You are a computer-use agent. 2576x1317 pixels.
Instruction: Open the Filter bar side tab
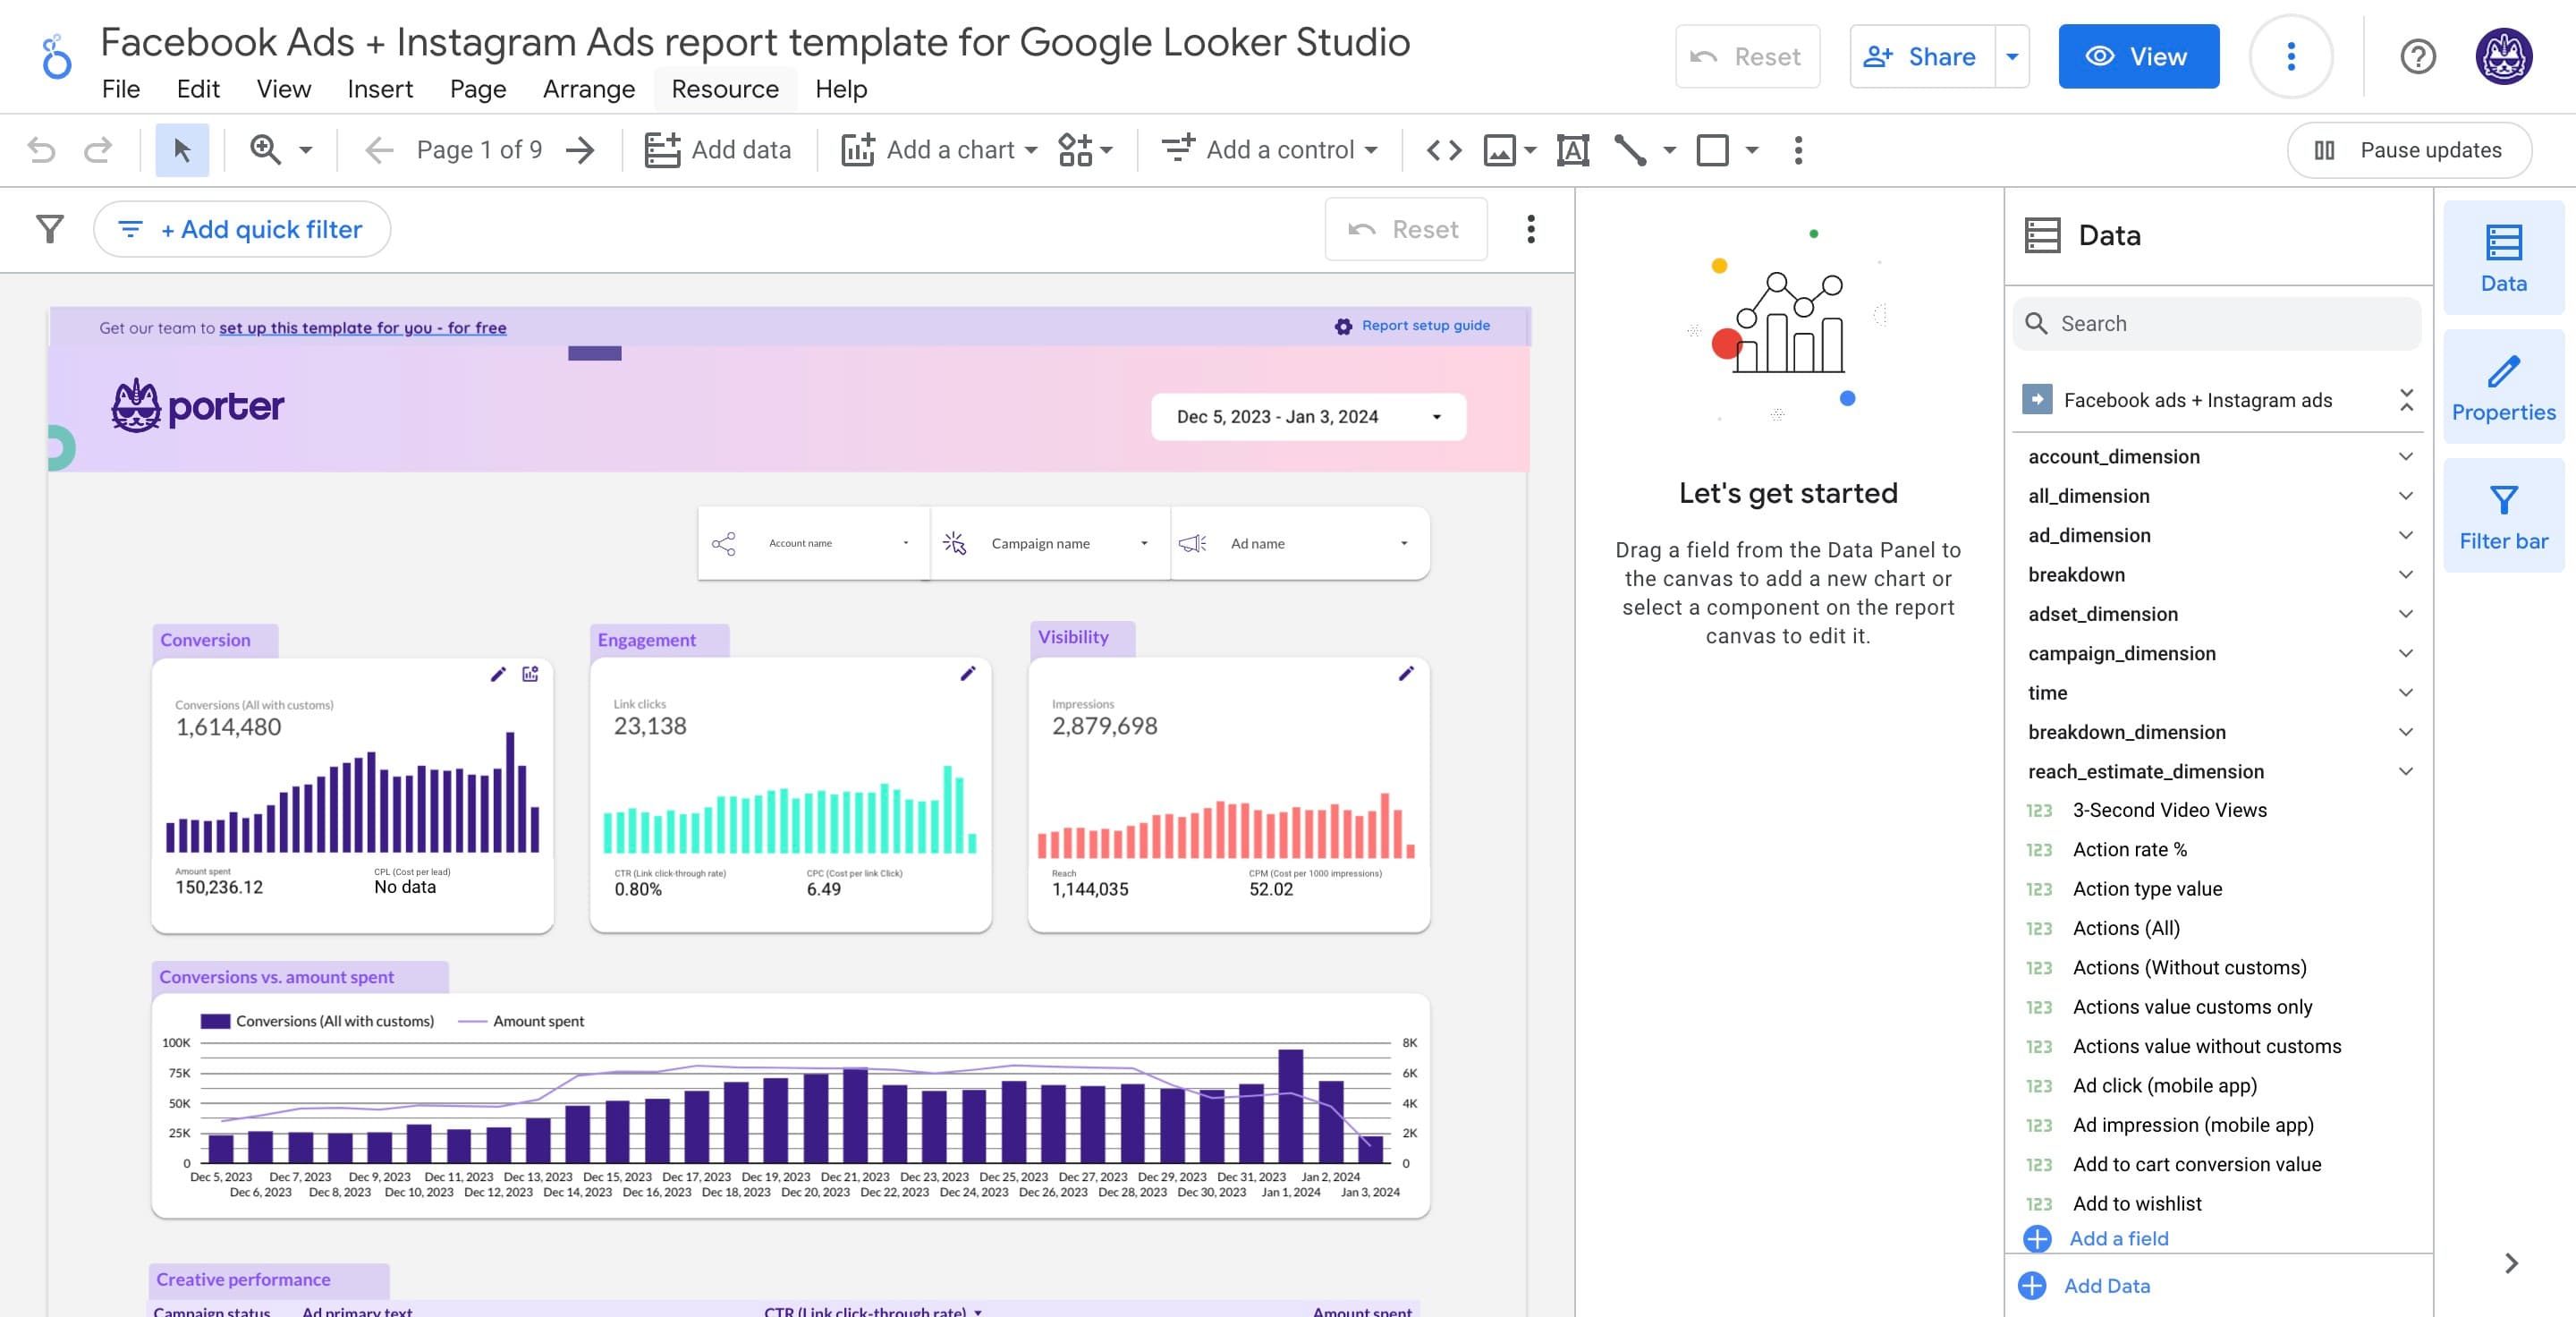2503,516
